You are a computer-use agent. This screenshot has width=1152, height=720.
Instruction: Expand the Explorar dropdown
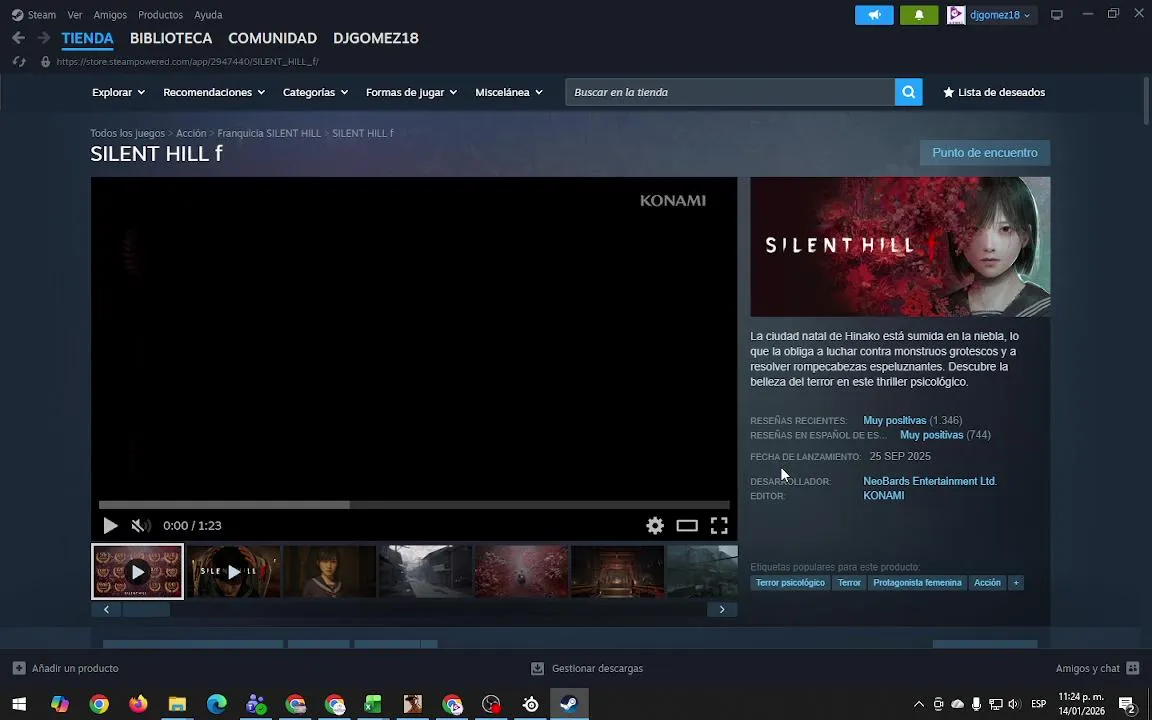pyautogui.click(x=118, y=92)
